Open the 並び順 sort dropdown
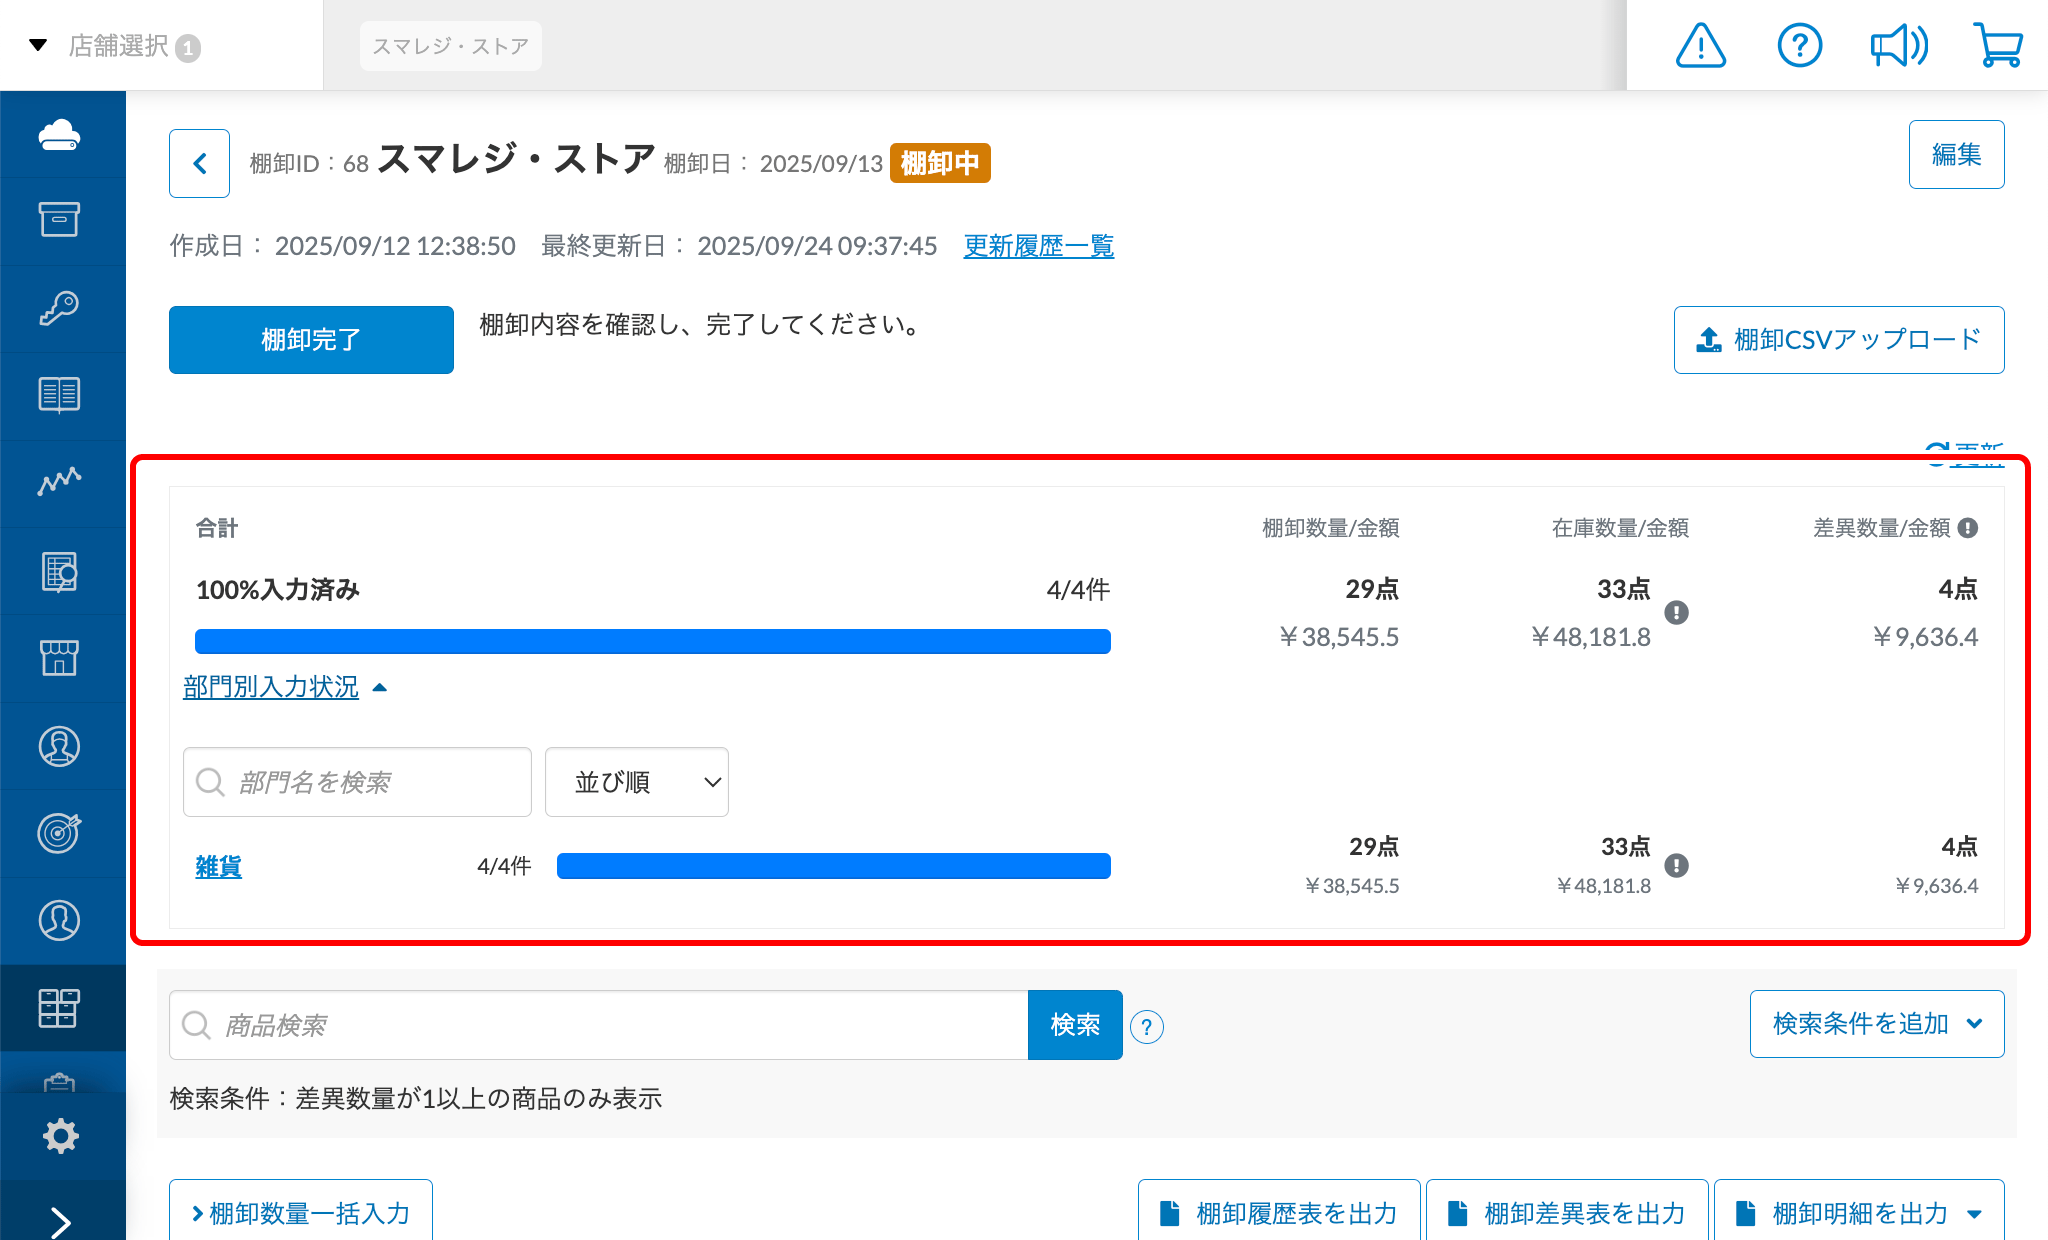2048x1240 pixels. tap(636, 782)
